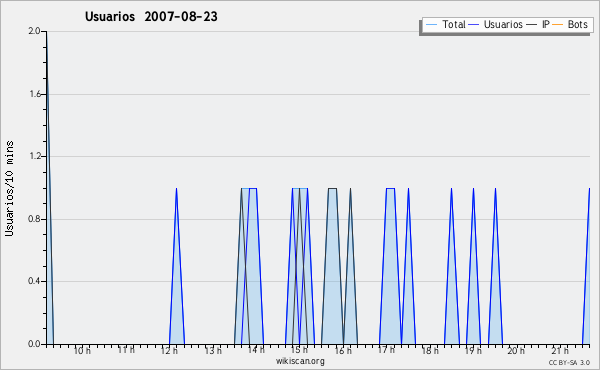Click the 1.6 y-axis value
Viewport: 600px width, 370px height.
(x=34, y=94)
